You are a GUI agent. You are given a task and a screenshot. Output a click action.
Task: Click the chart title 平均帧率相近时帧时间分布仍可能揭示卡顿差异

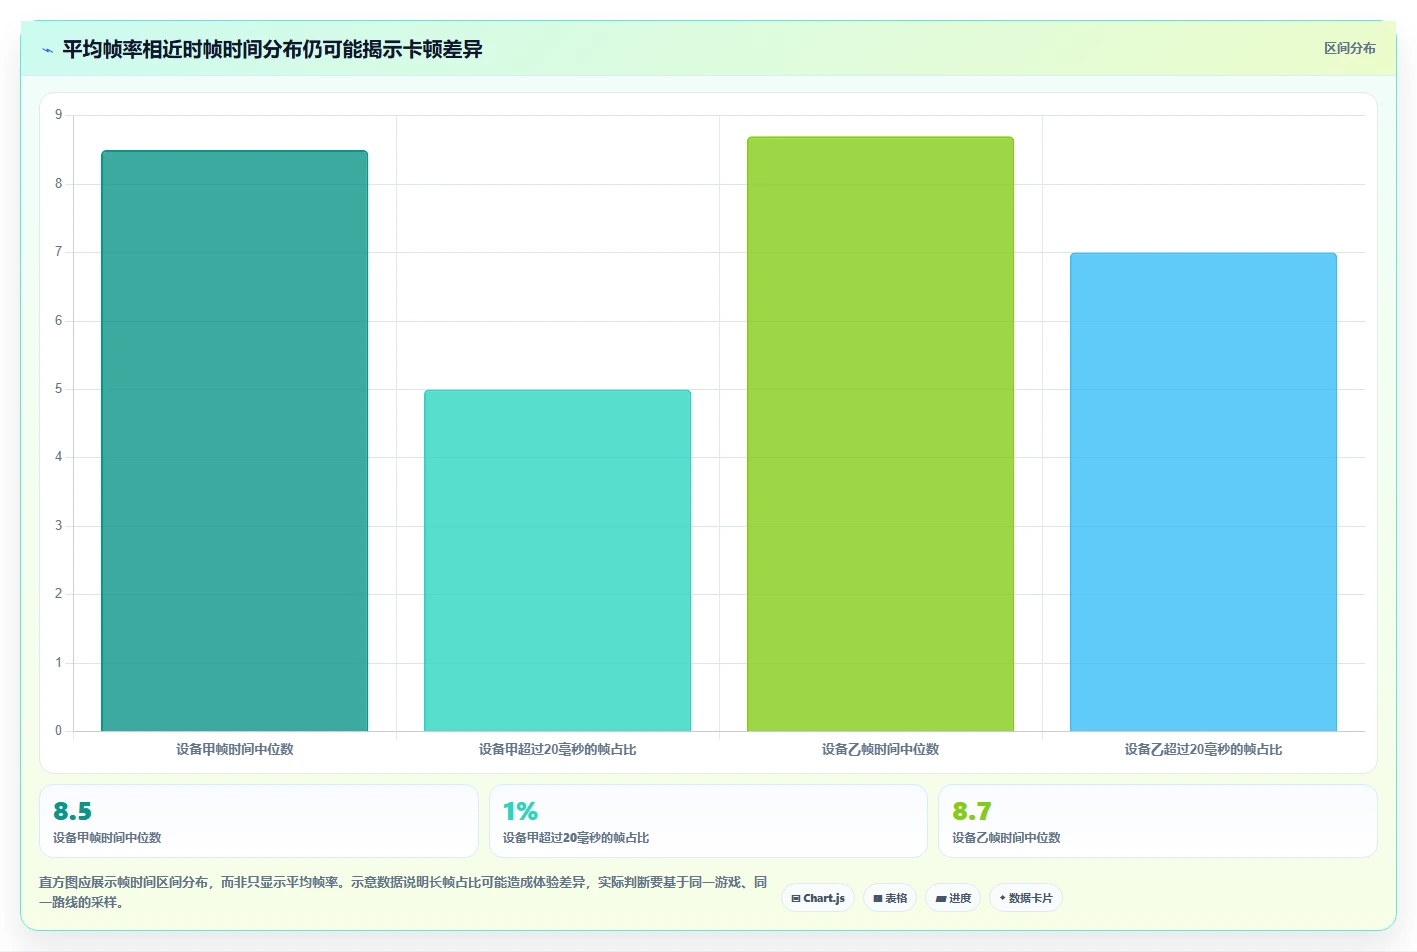272,49
